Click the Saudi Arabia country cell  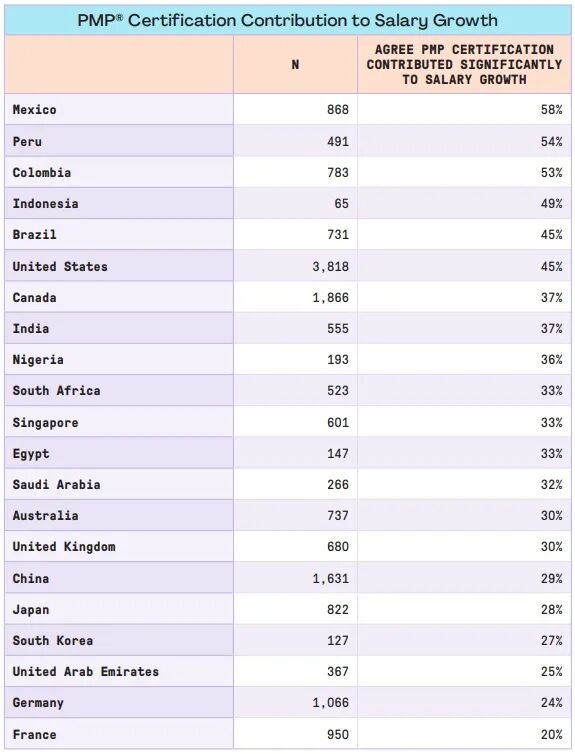point(119,484)
